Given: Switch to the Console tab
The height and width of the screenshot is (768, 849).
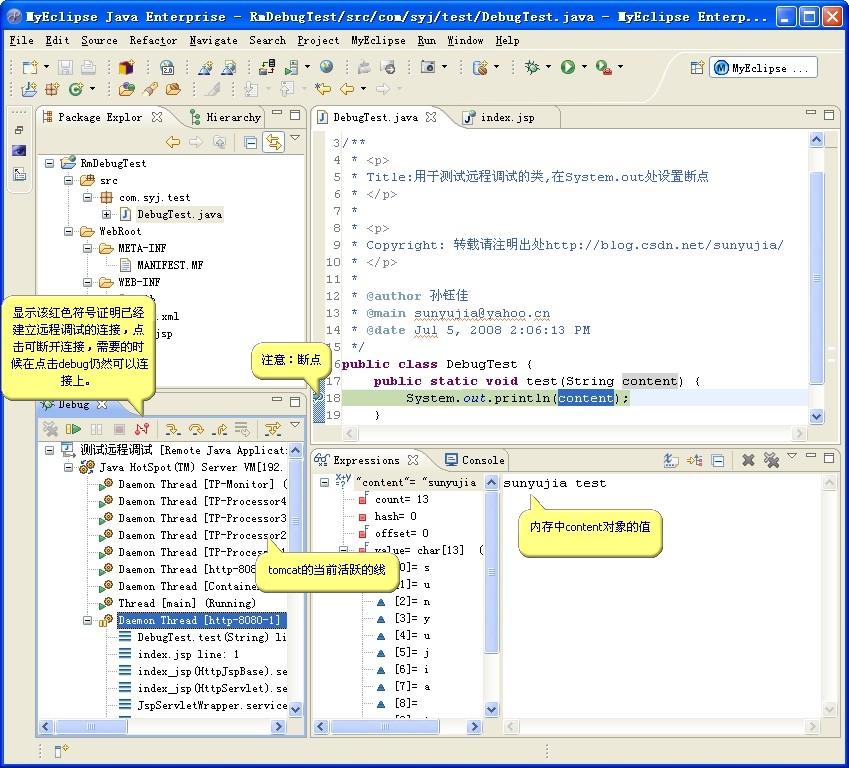Looking at the screenshot, I should 475,460.
